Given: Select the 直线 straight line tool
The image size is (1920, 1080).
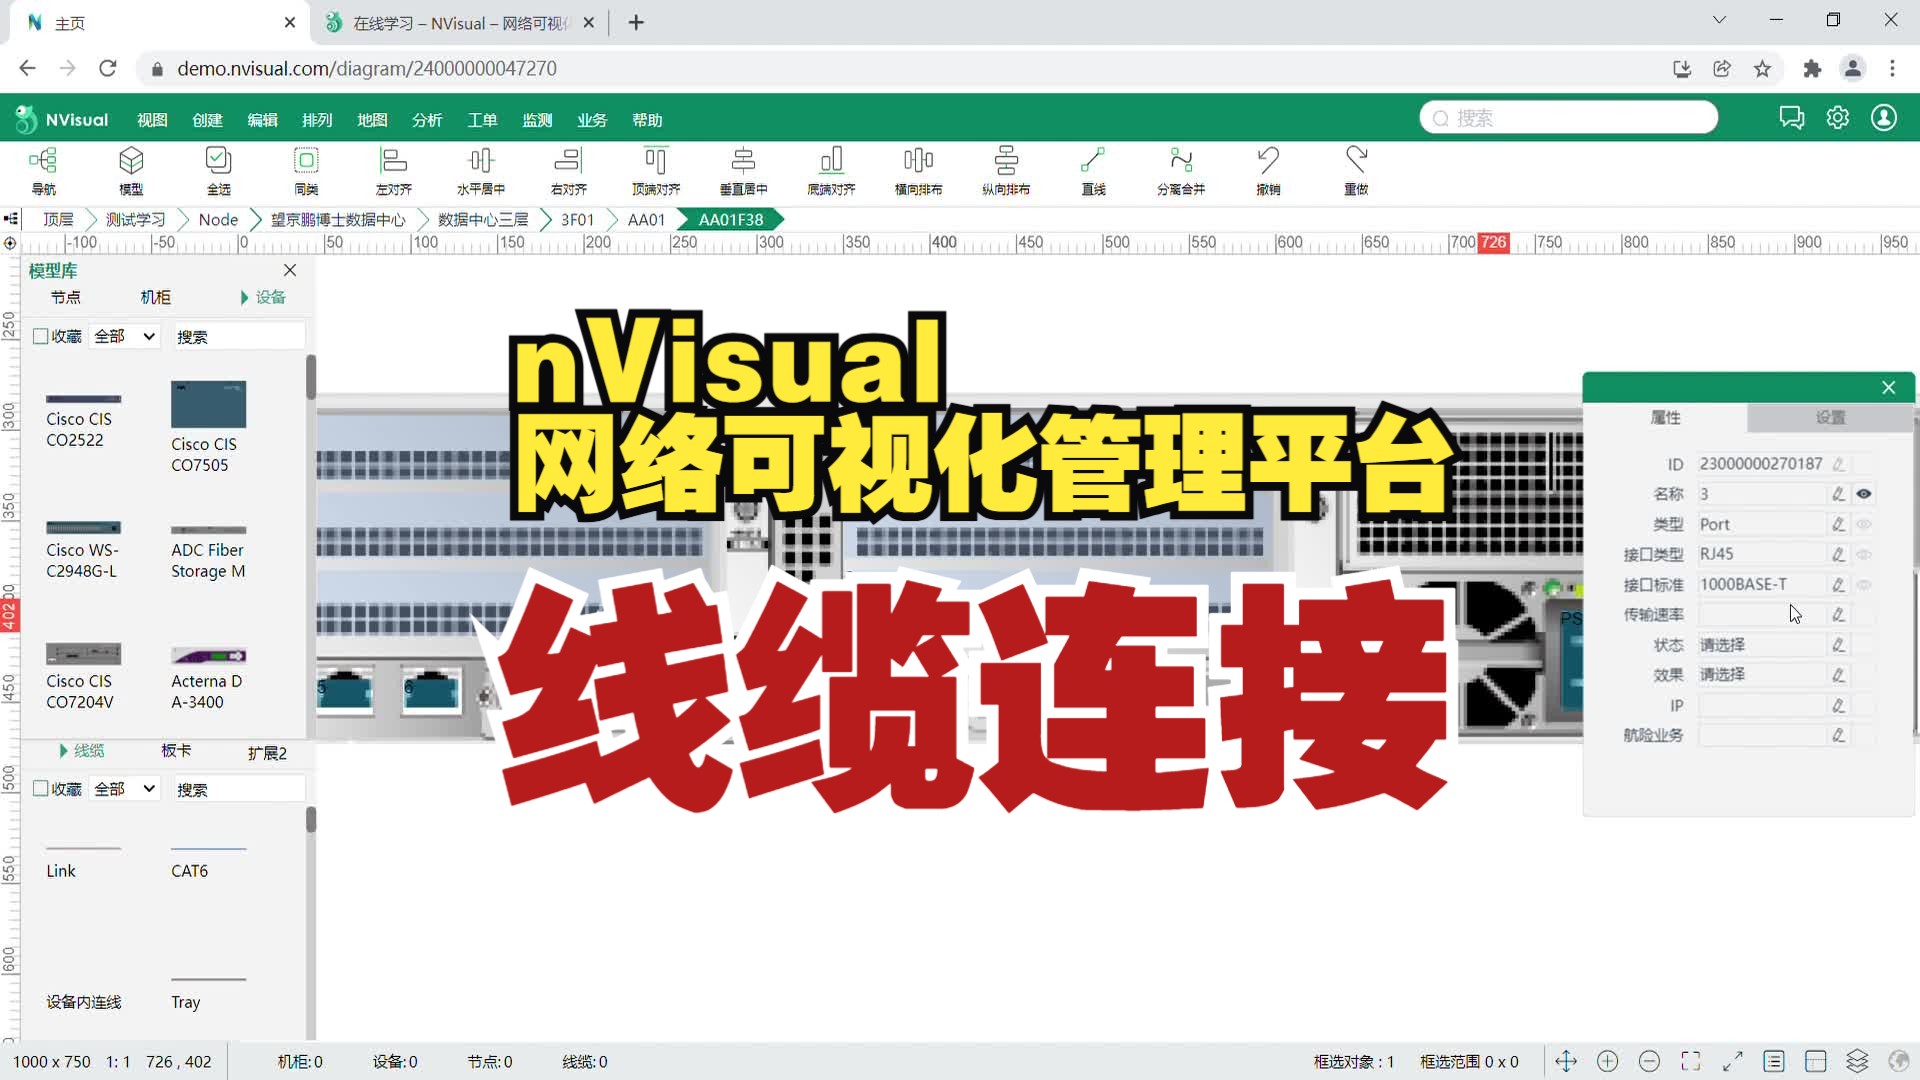Looking at the screenshot, I should 1093,170.
